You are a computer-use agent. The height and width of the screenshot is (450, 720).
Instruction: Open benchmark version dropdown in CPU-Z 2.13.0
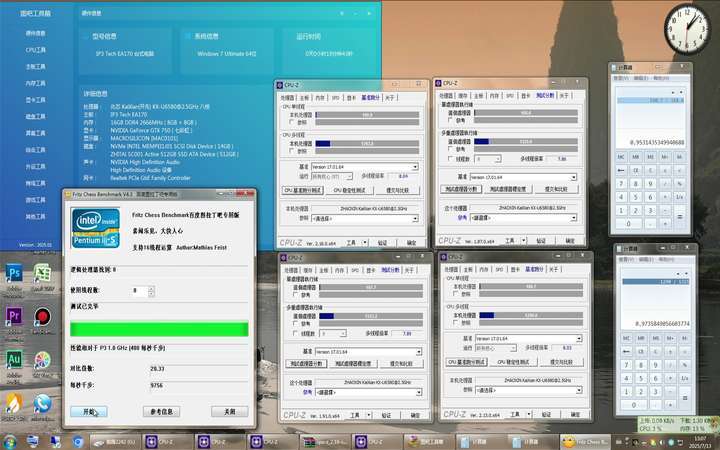[529, 338]
